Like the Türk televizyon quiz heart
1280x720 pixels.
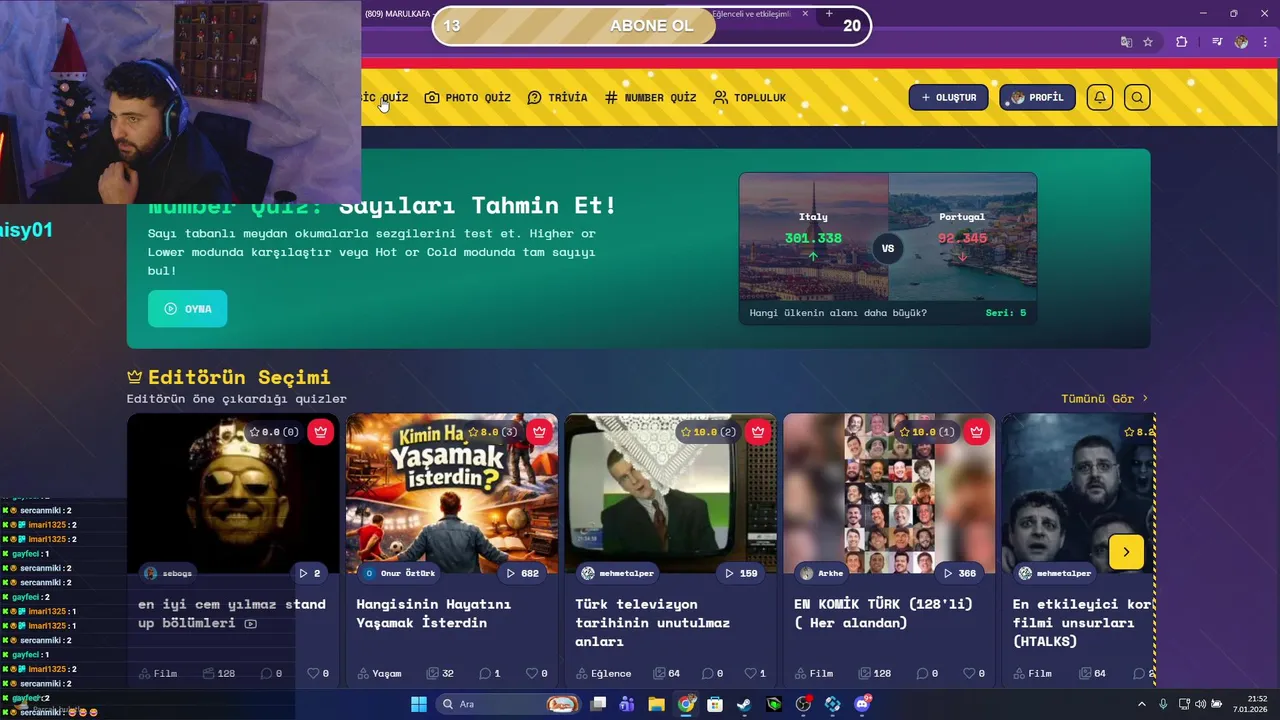pyautogui.click(x=756, y=673)
